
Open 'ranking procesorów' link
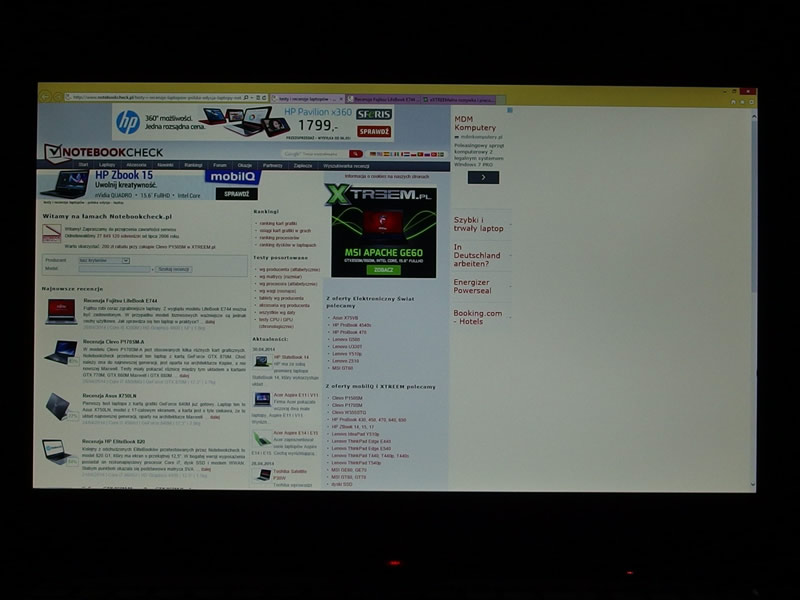click(x=279, y=238)
